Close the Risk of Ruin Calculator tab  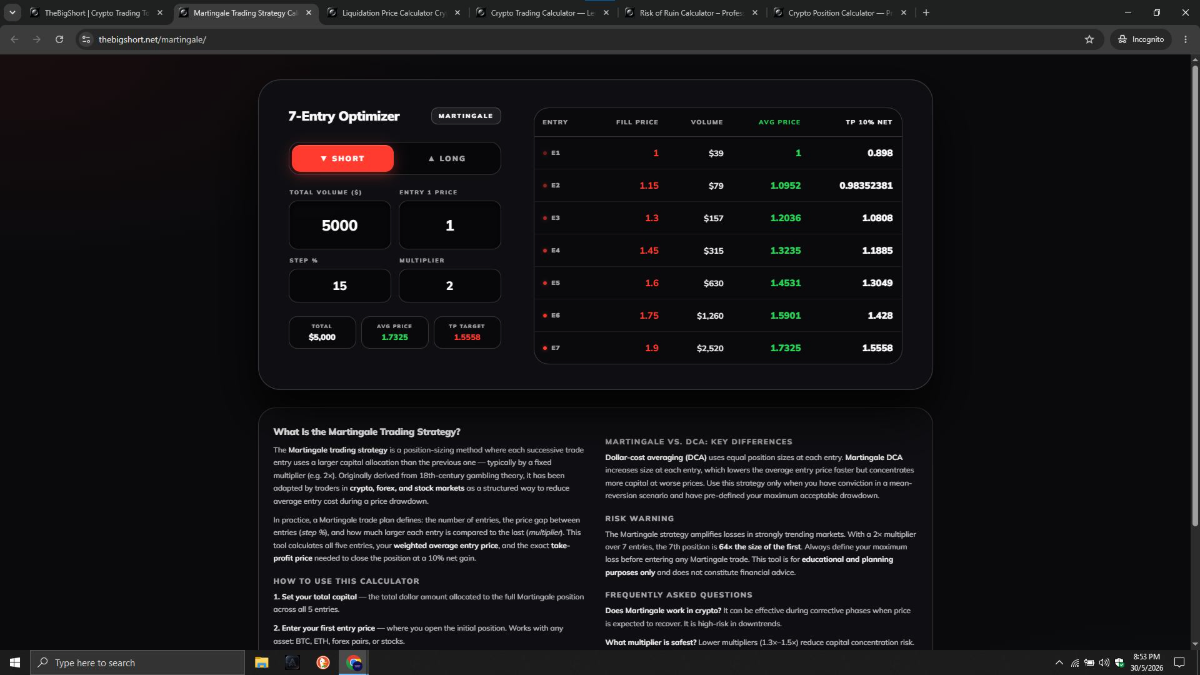[x=754, y=13]
